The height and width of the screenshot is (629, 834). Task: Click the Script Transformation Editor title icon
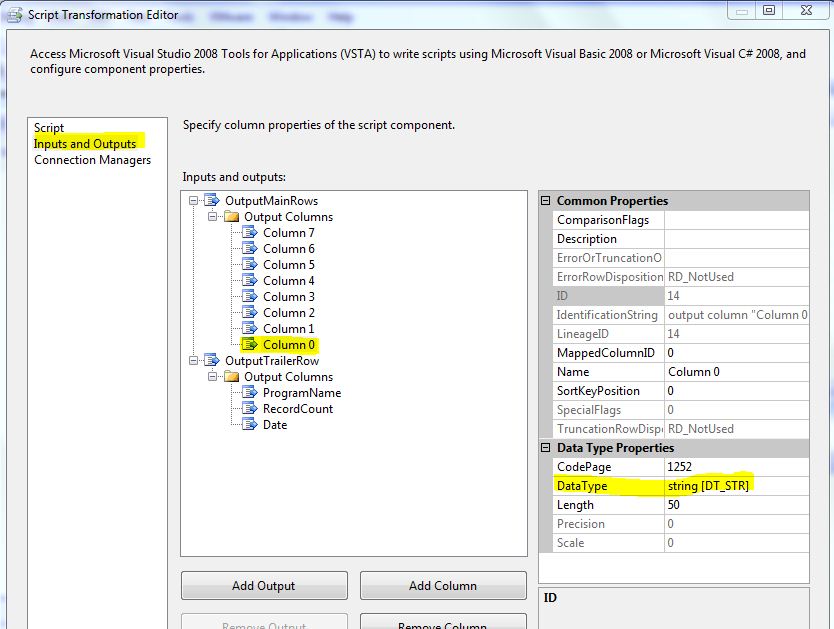[x=14, y=14]
